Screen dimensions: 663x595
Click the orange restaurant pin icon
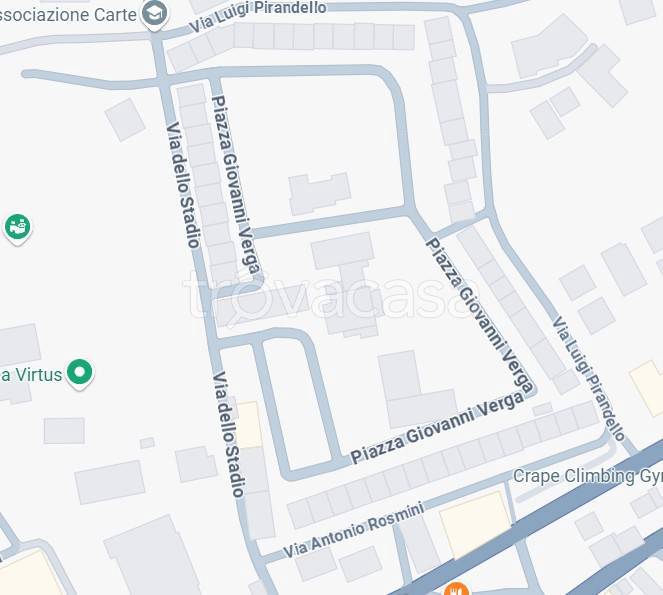(456, 589)
